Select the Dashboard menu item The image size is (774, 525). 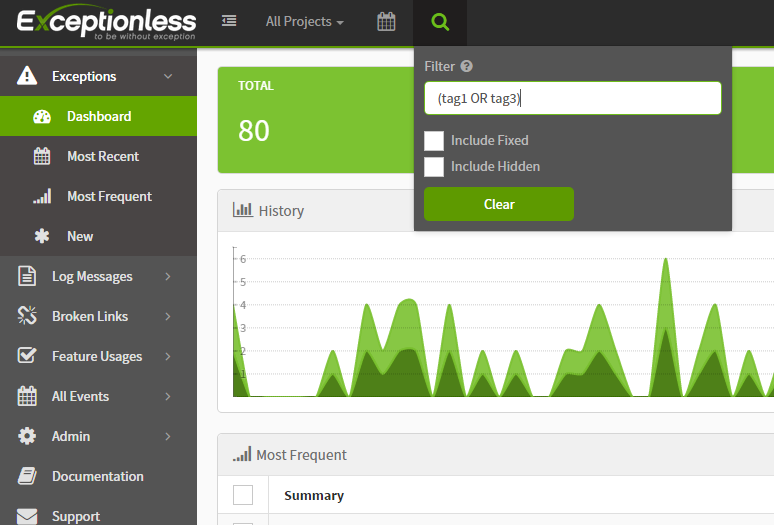tap(98, 116)
